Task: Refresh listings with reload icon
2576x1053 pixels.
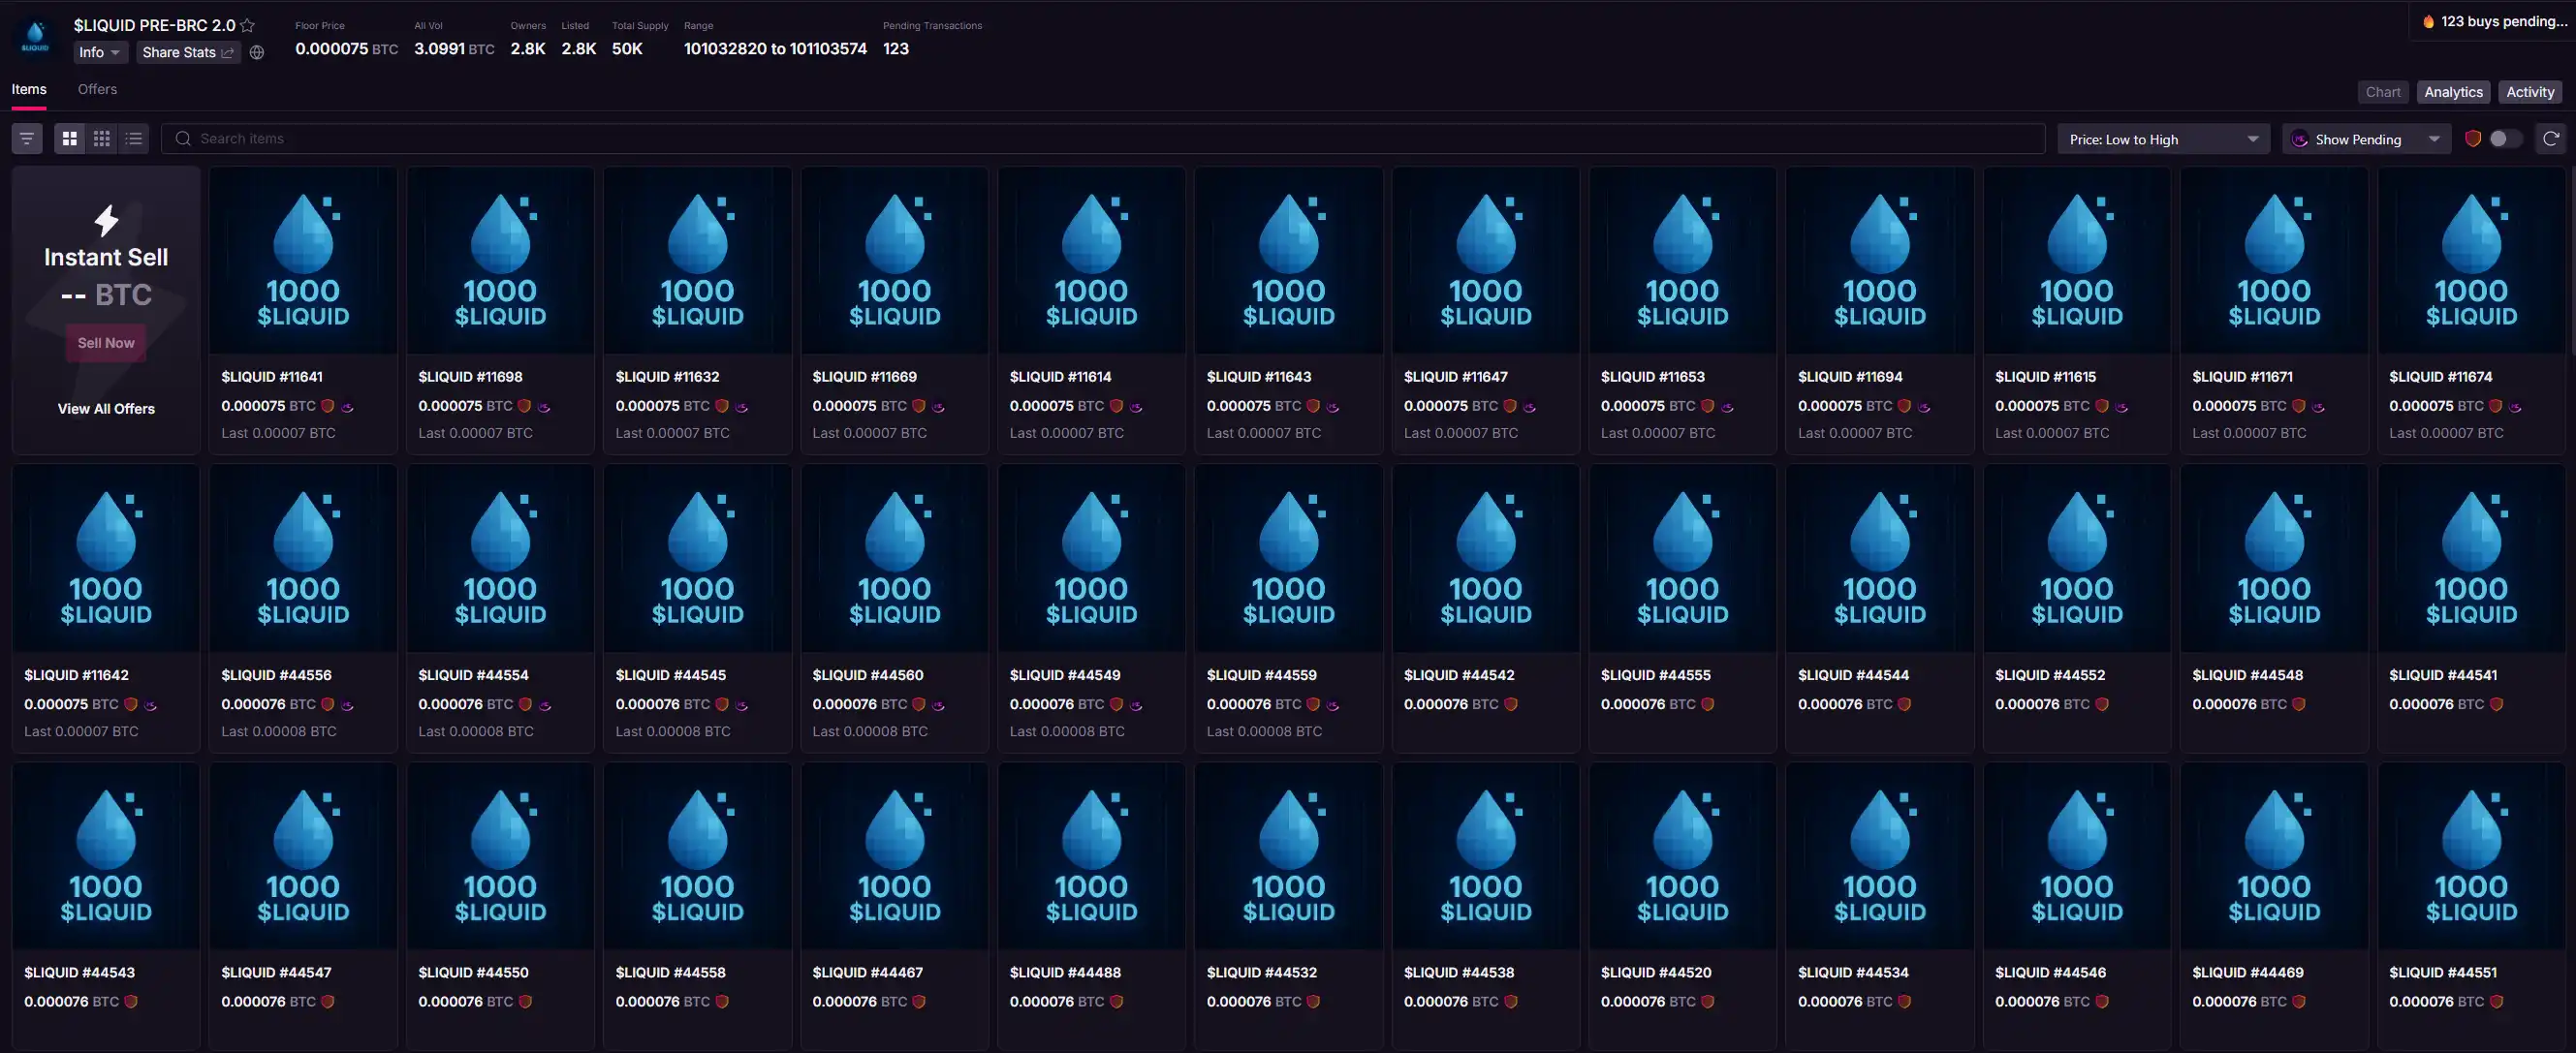Action: (2551, 139)
